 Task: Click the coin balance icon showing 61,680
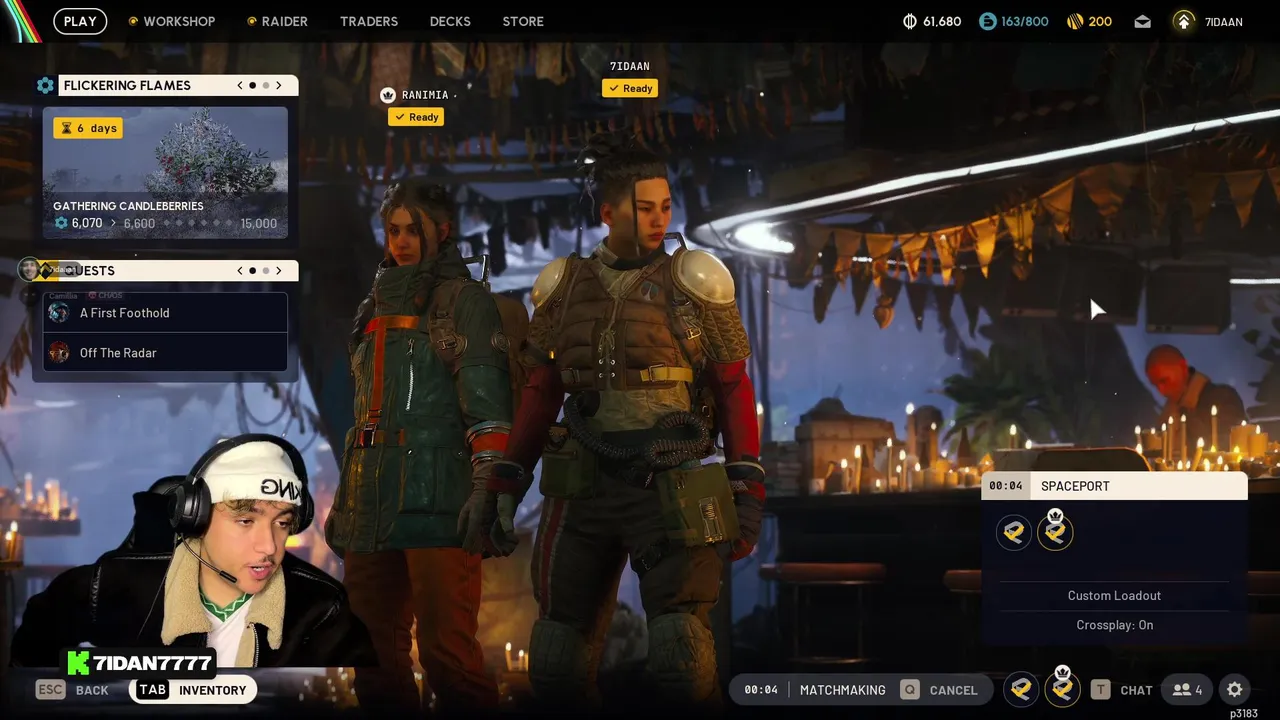pyautogui.click(x=910, y=21)
